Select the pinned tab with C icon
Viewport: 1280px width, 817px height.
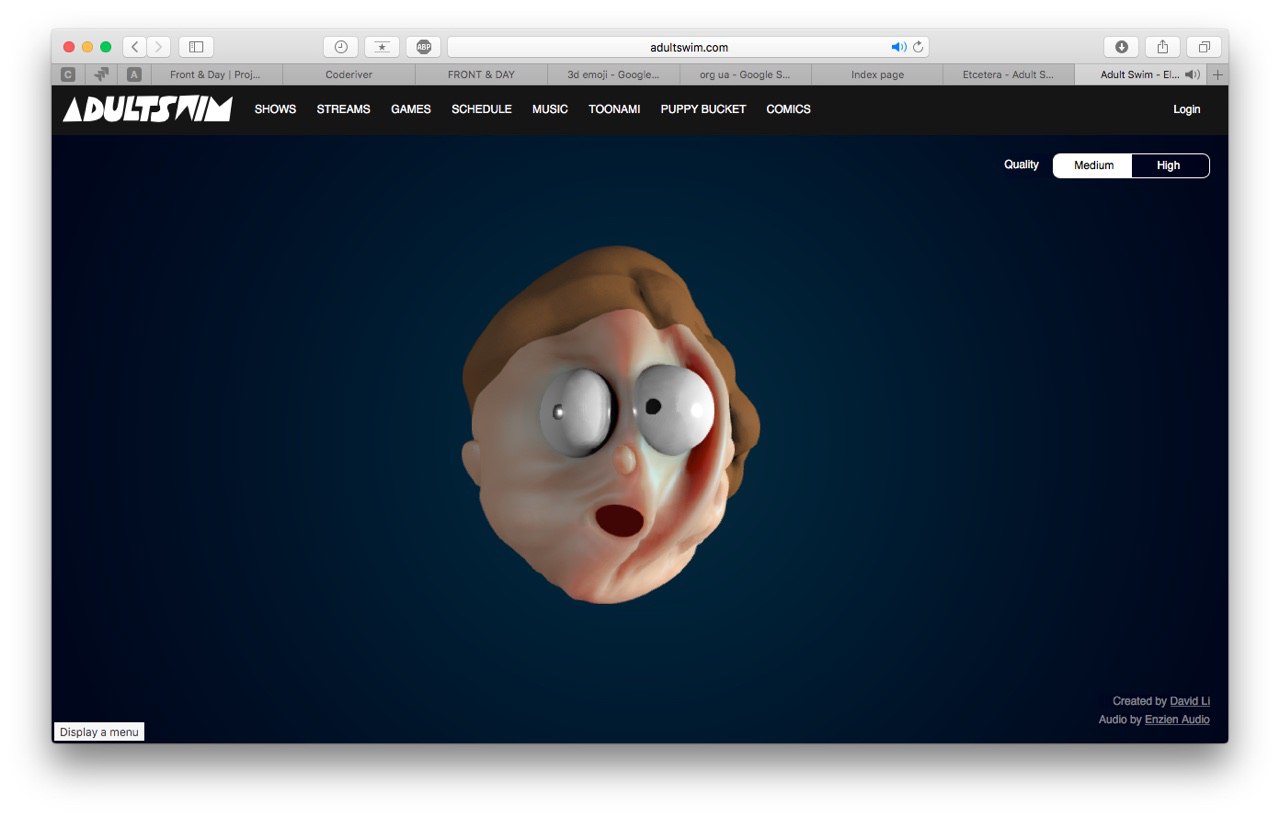68,75
